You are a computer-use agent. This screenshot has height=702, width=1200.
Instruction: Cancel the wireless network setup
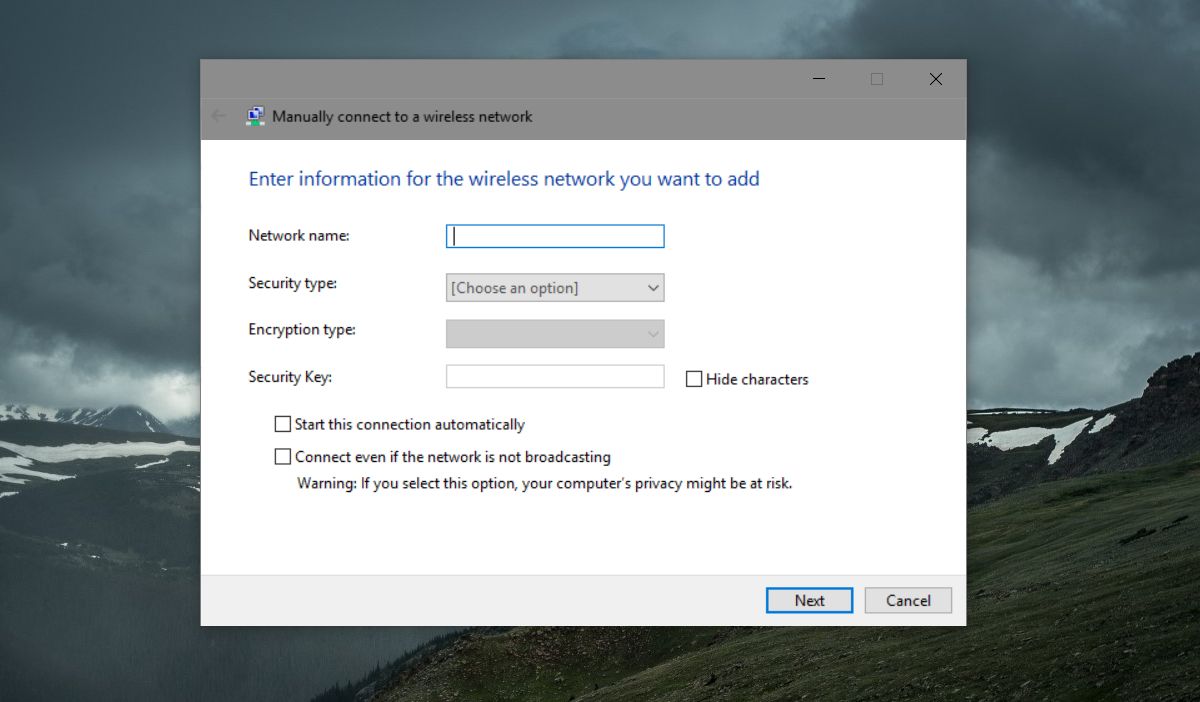(x=908, y=600)
